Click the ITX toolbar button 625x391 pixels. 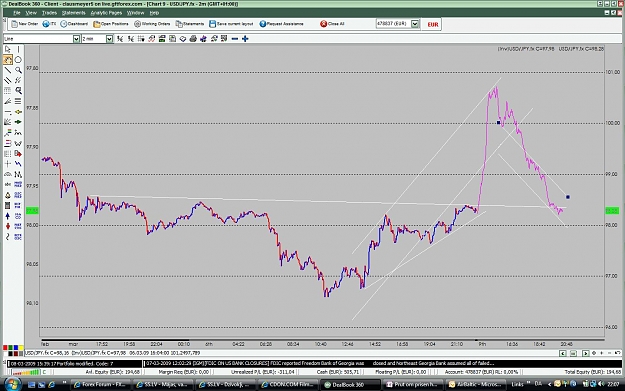pyautogui.click(x=49, y=24)
